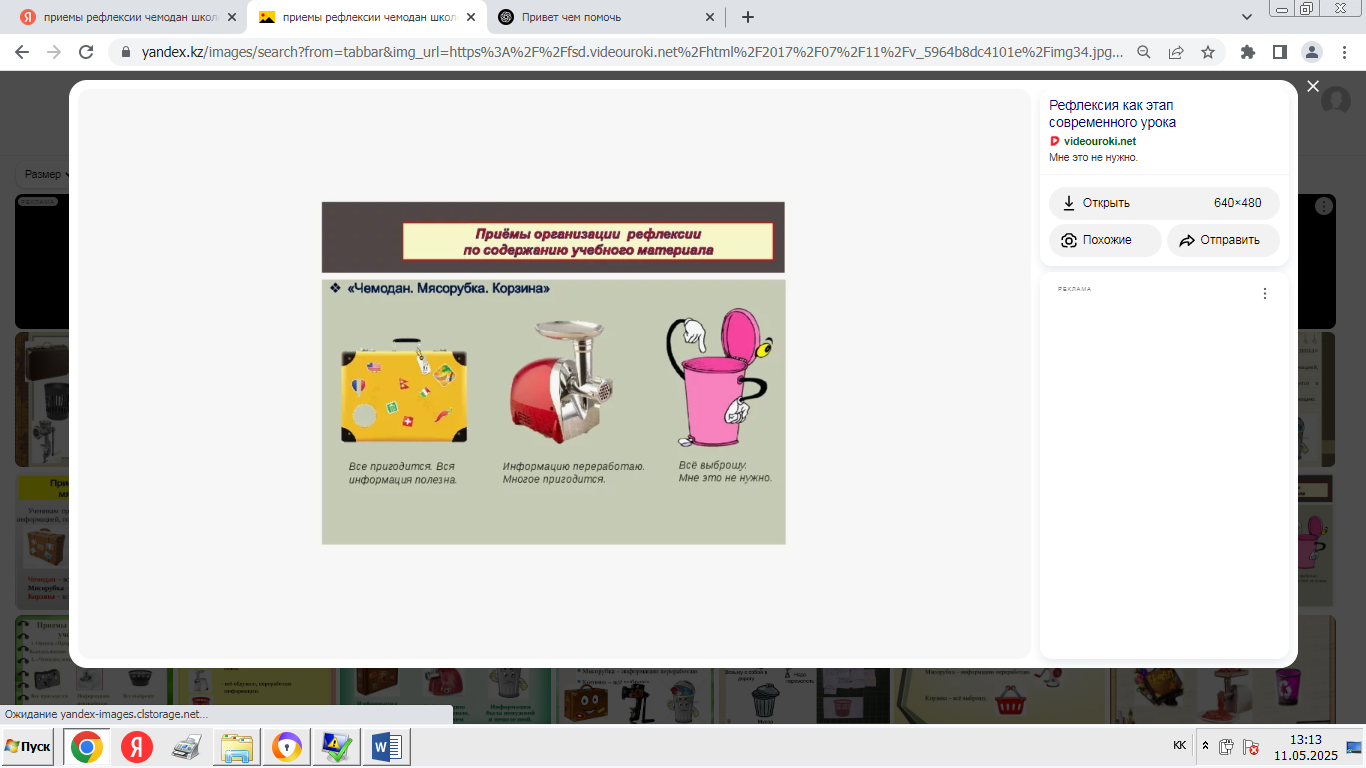1366x768 pixels.
Task: Click the 'Открыть' button
Action: point(1164,203)
